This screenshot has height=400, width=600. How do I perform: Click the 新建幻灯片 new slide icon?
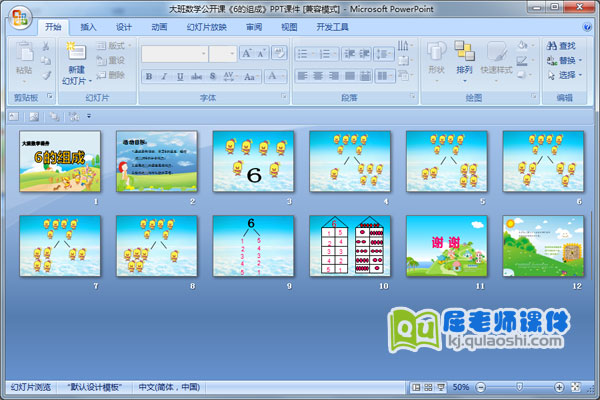76,51
